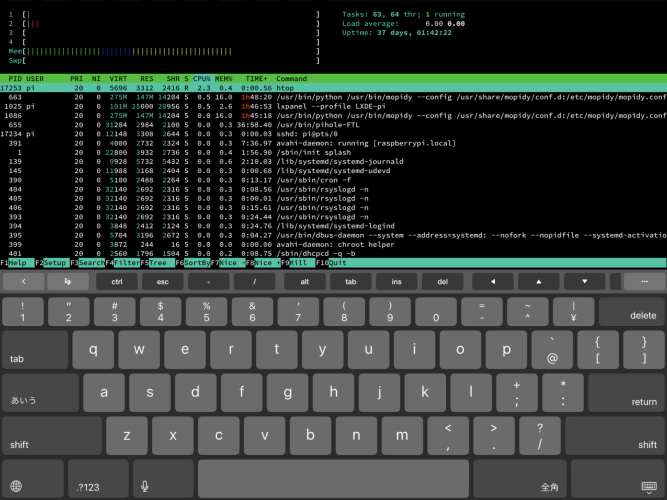
Task: Tap the back chevron in key toolbar
Action: pyautogui.click(x=24, y=282)
